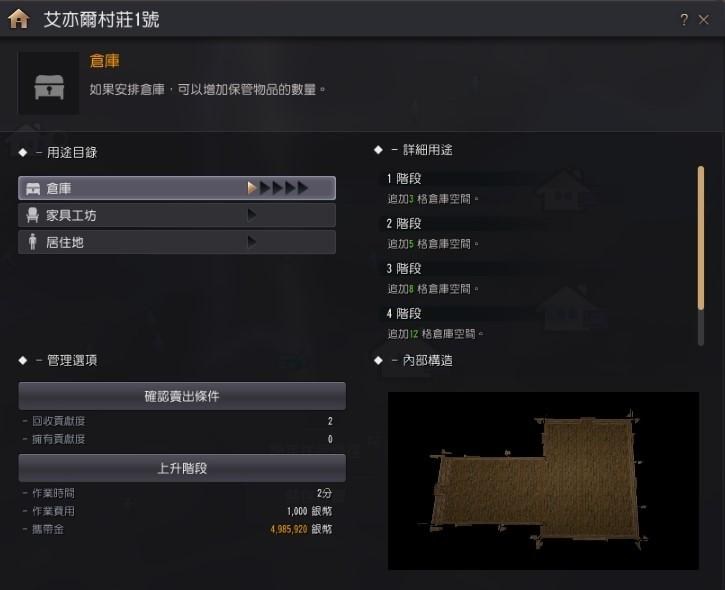Click the detailed usage scrollbar thumb

pos(701,238)
